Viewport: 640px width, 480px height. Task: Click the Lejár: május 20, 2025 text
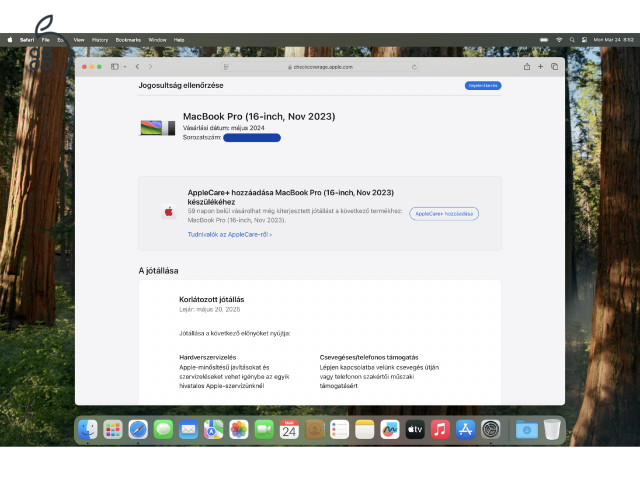pos(209,309)
